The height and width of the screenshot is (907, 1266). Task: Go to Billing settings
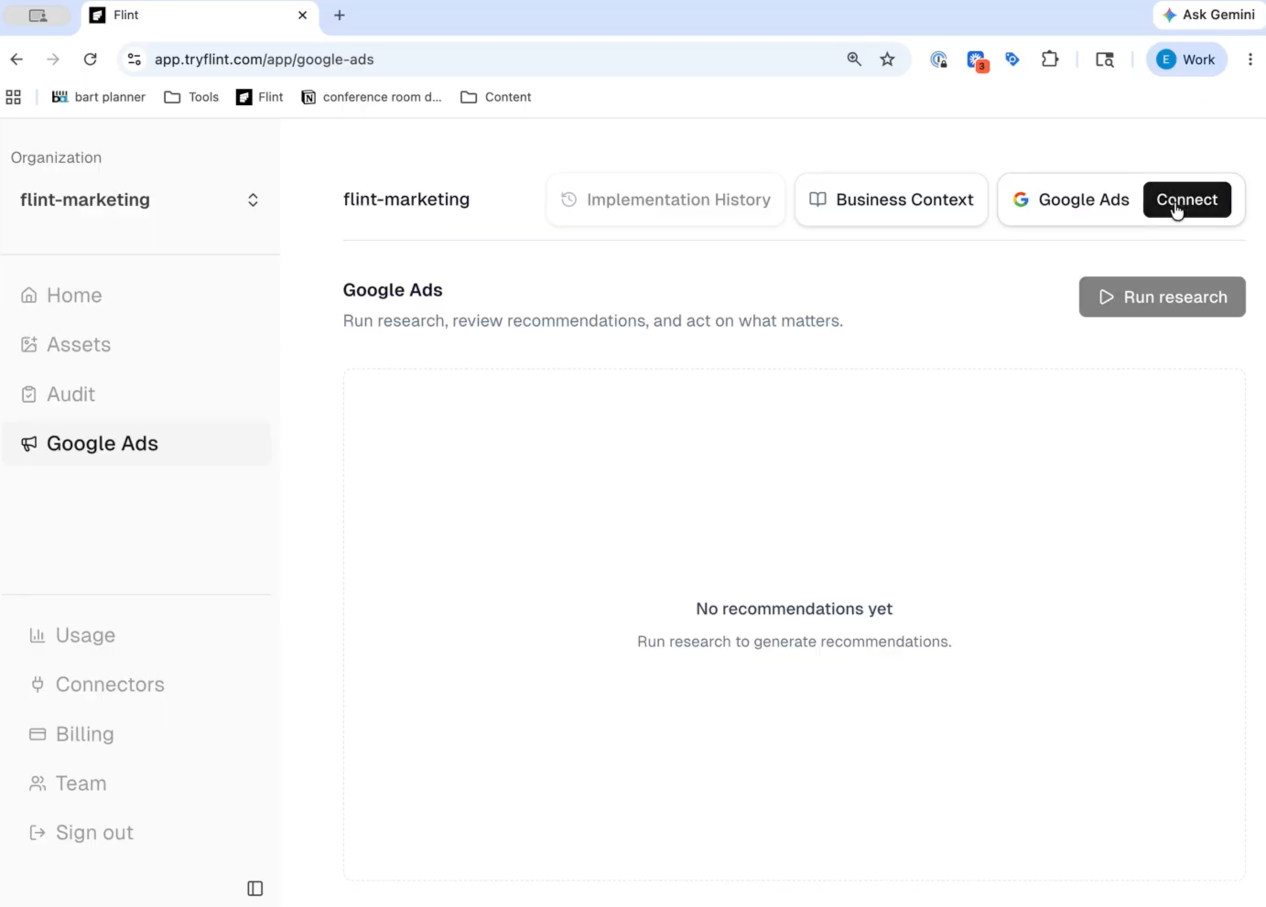72,734
